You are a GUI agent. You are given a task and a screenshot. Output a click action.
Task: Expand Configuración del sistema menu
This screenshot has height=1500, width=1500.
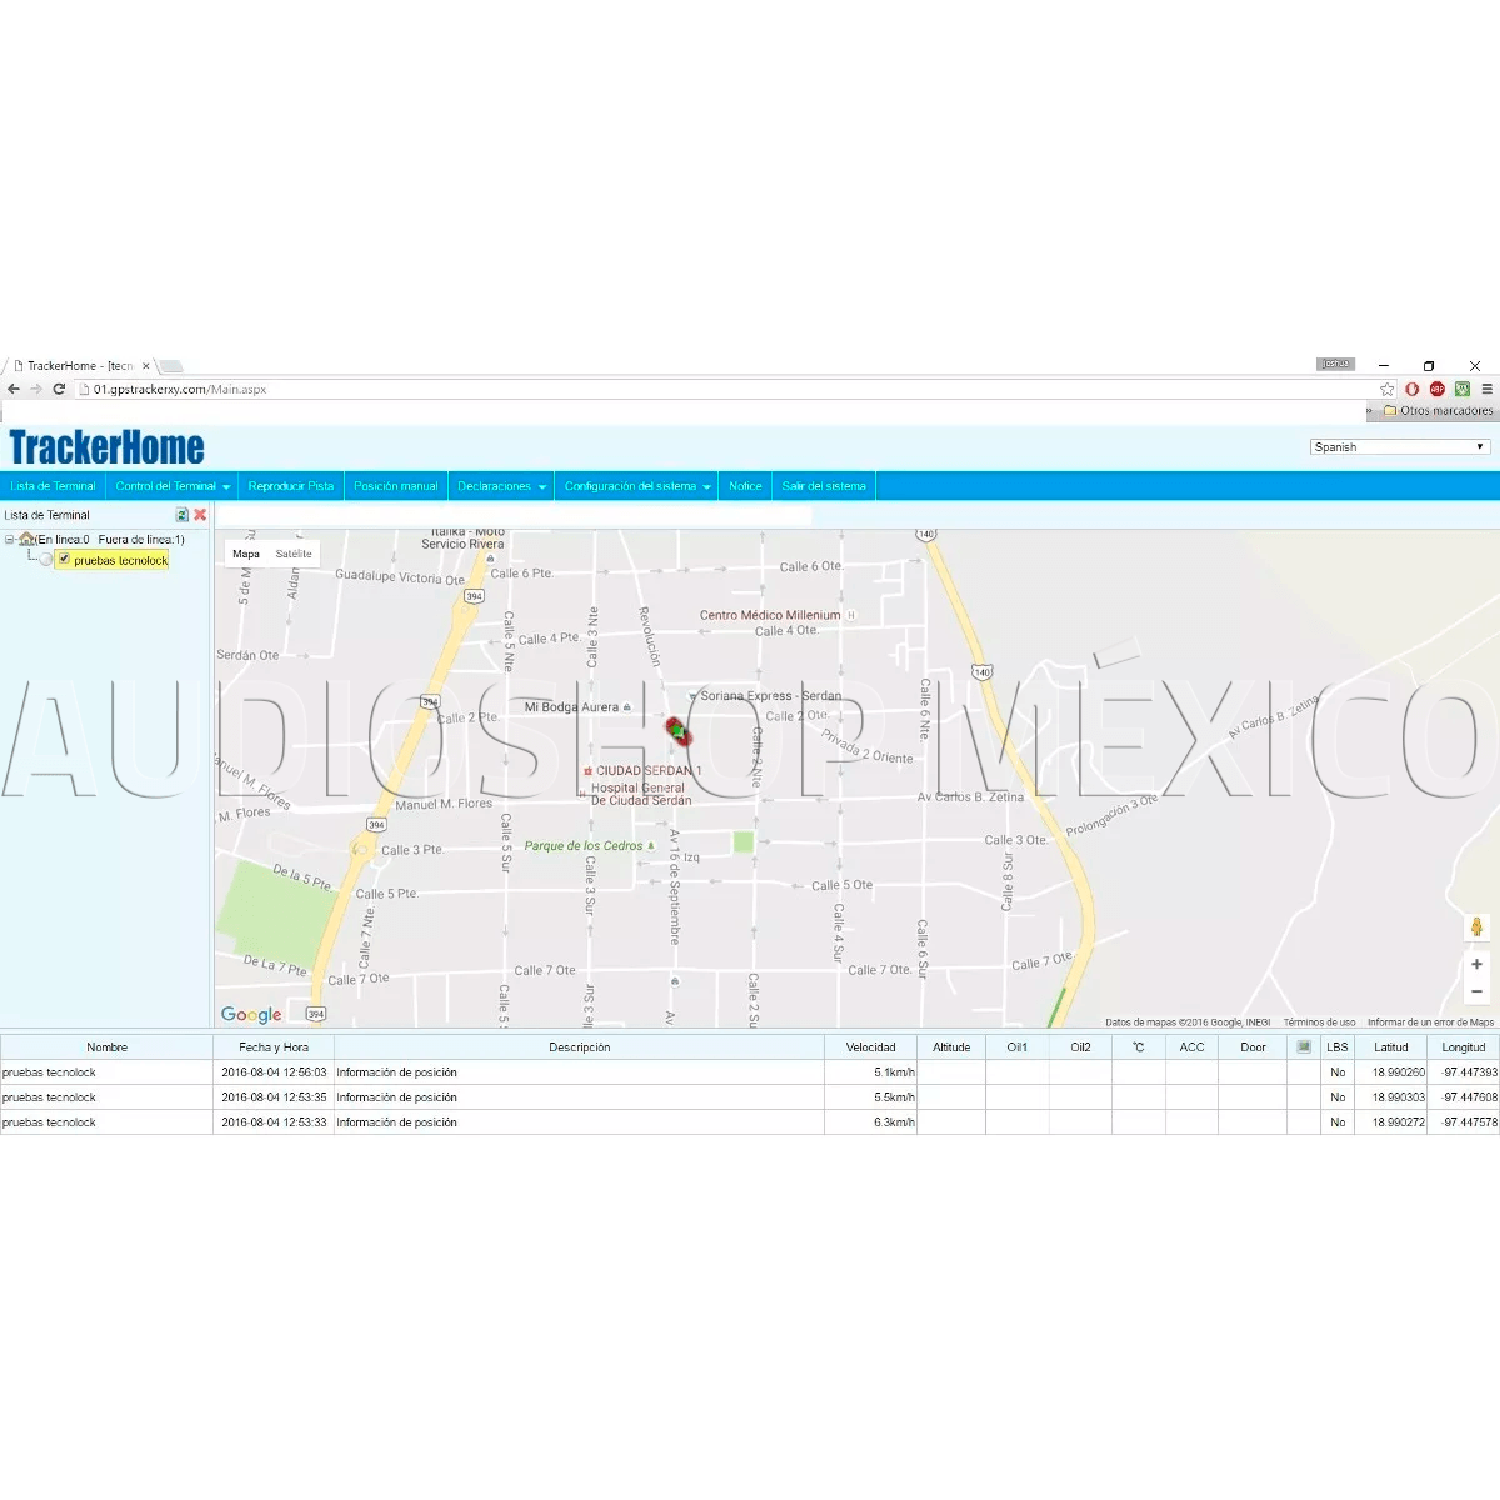637,486
